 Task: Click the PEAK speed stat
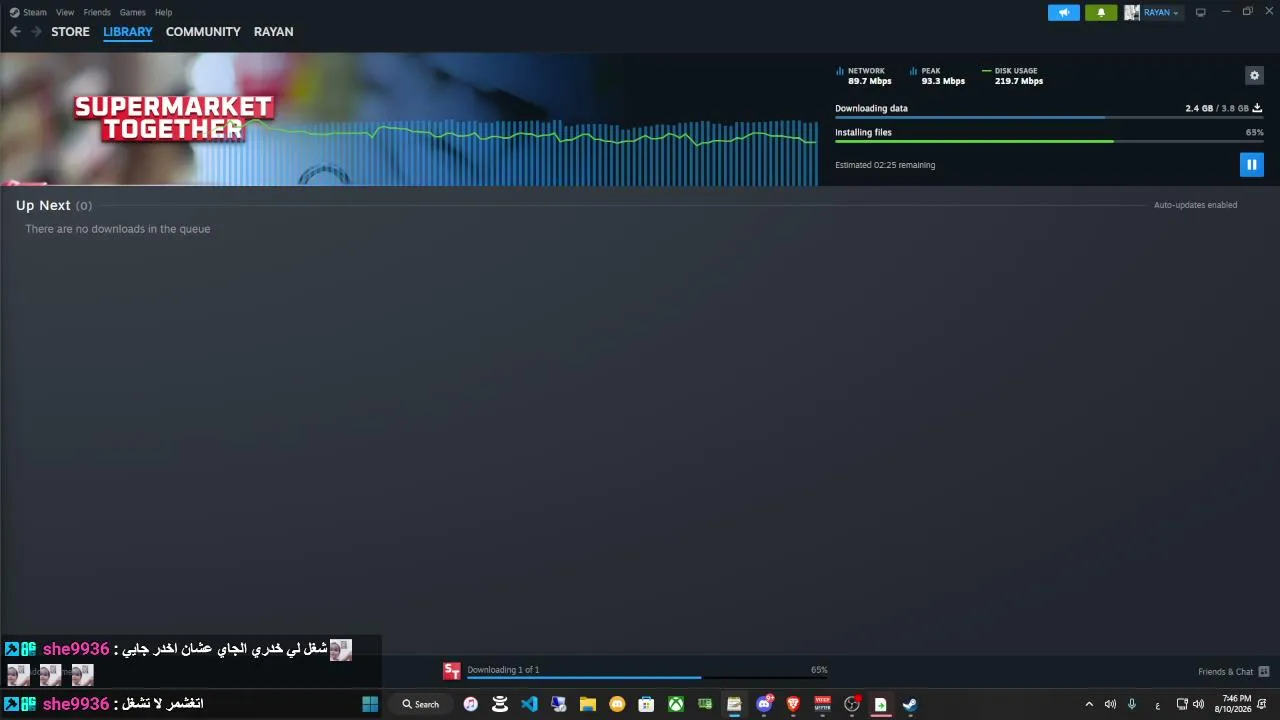click(x=938, y=76)
